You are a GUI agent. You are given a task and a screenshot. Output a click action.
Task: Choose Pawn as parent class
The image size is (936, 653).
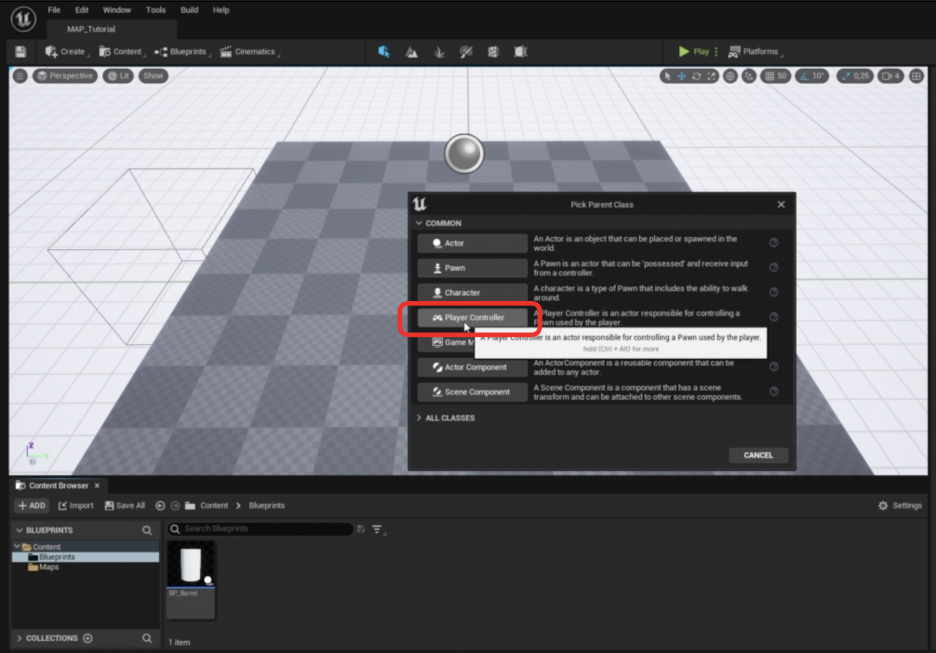(472, 268)
